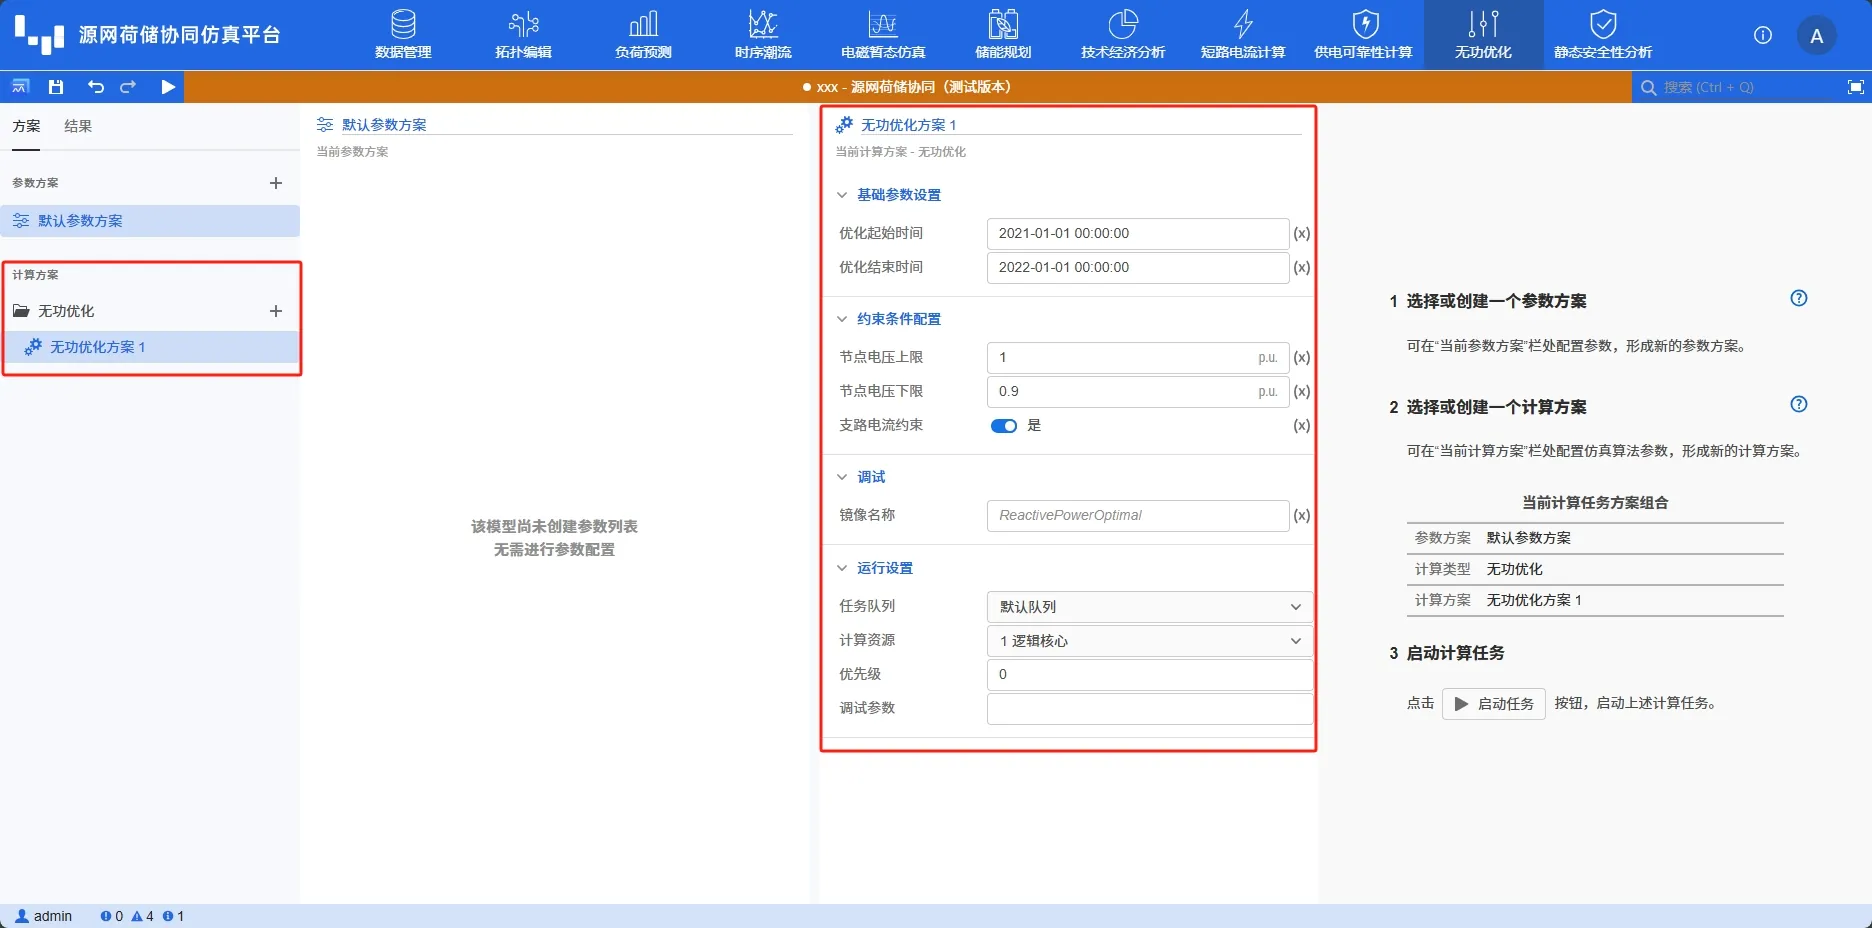Add a new 参数方案 with plus icon
The image size is (1872, 928).
pos(276,183)
